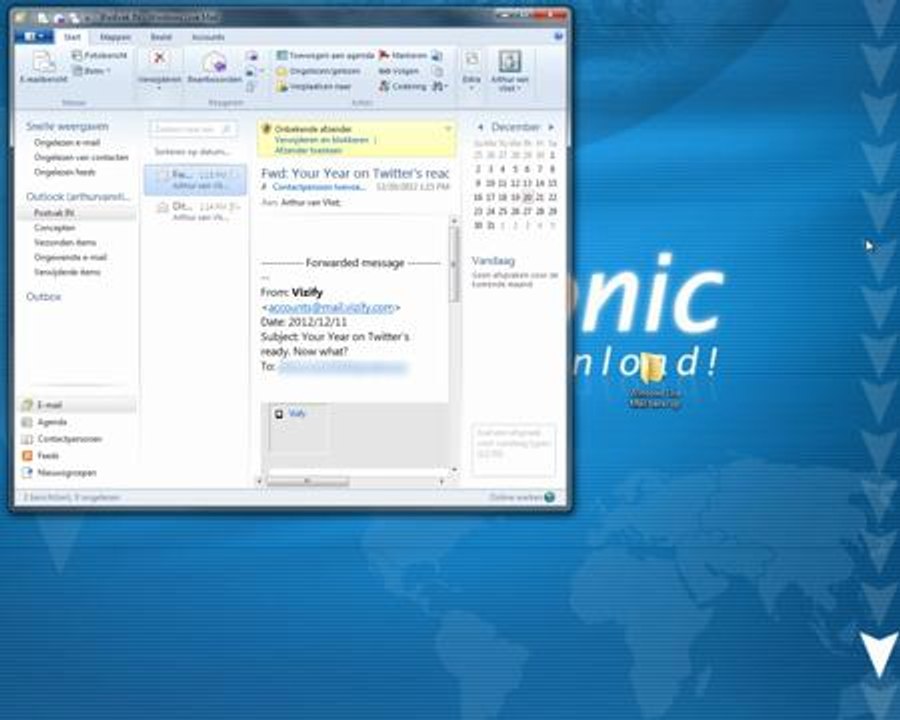The height and width of the screenshot is (720, 900).
Task: Select Ongelezen feeds quick view
Action: pyautogui.click(x=64, y=172)
